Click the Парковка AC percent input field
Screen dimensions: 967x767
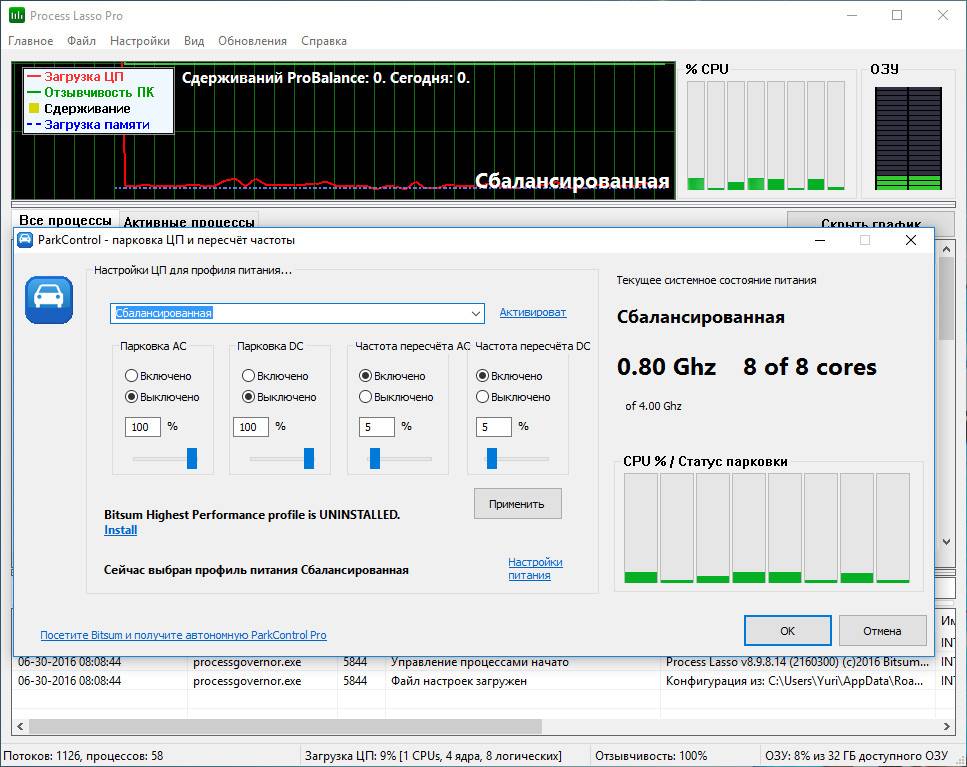(x=143, y=427)
